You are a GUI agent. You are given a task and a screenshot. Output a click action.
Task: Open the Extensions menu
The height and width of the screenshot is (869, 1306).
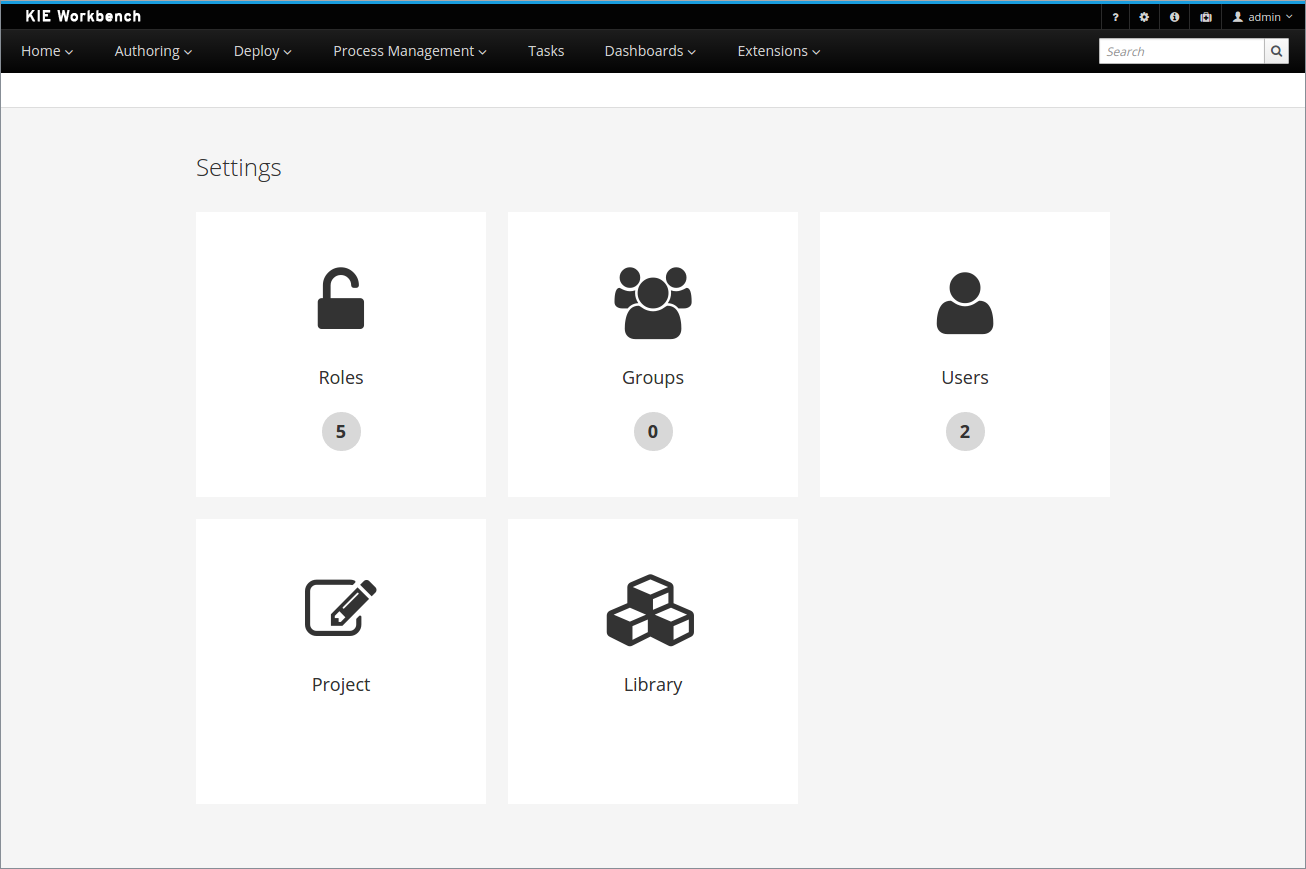coord(778,51)
